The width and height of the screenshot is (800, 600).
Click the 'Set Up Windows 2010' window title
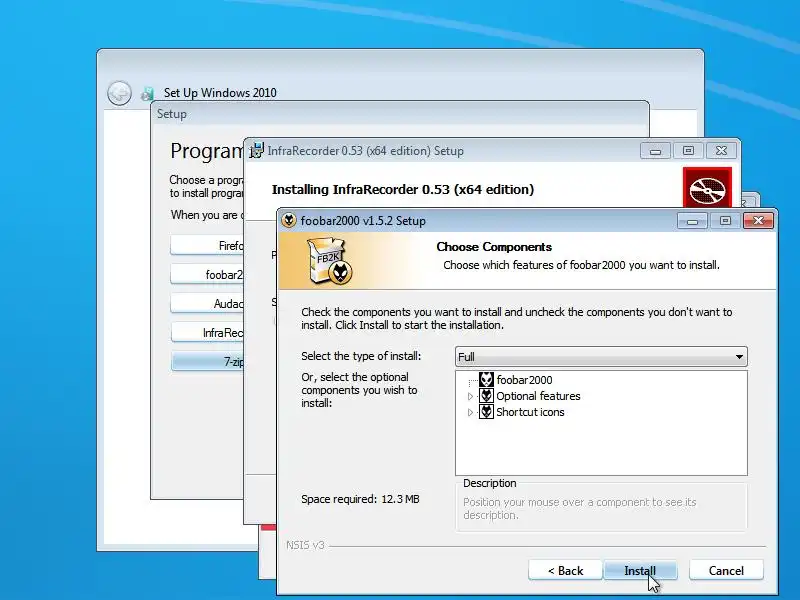pyautogui.click(x=220, y=93)
